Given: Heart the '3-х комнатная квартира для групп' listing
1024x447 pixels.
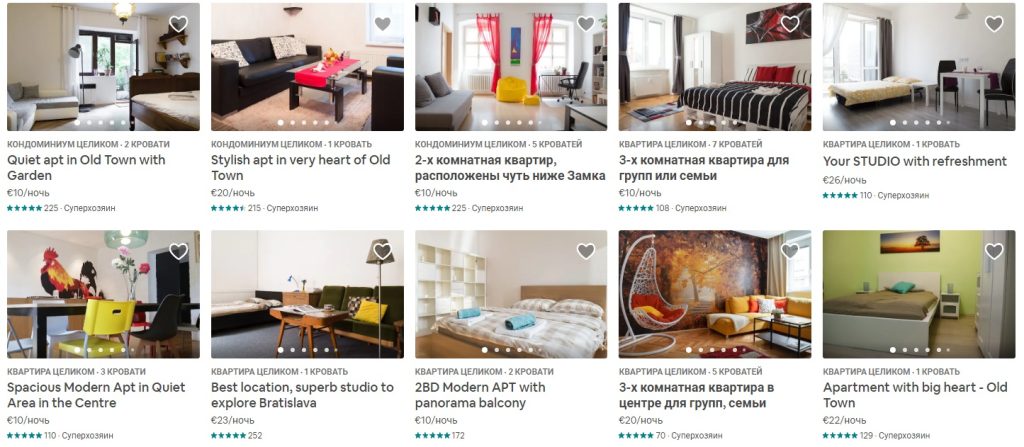Looking at the screenshot, I should pos(790,24).
